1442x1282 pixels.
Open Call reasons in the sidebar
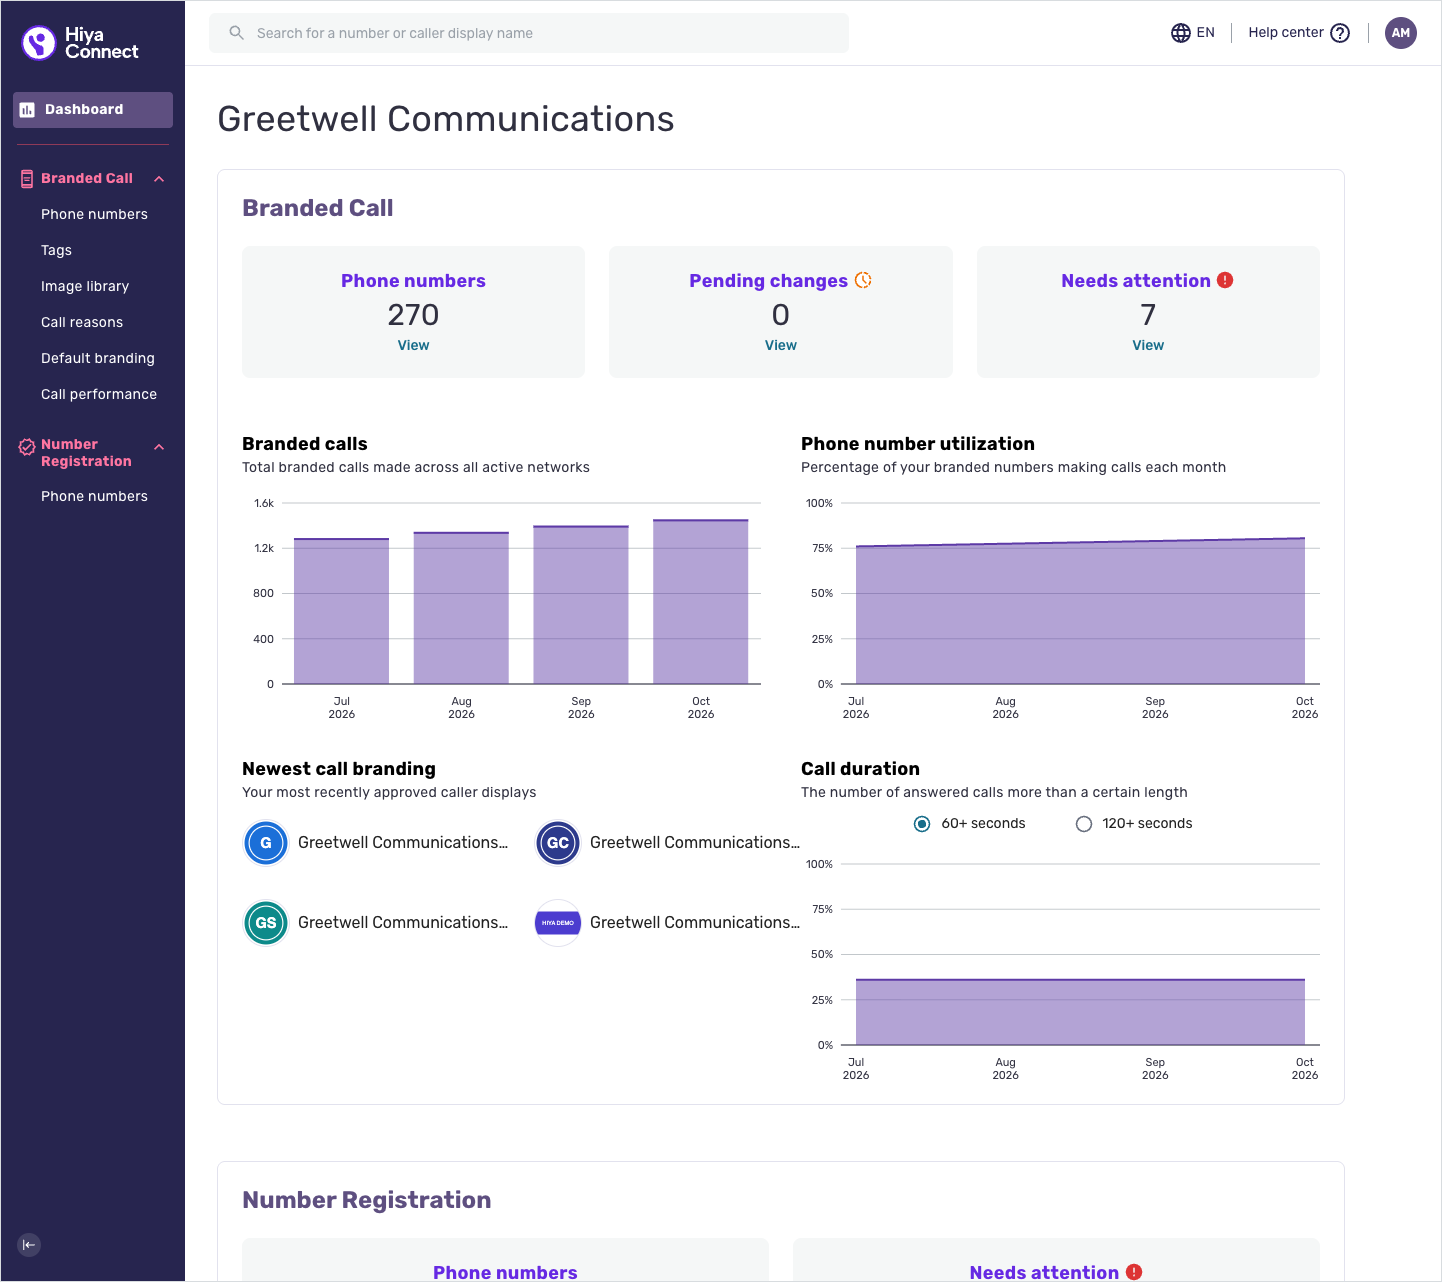[x=82, y=322]
